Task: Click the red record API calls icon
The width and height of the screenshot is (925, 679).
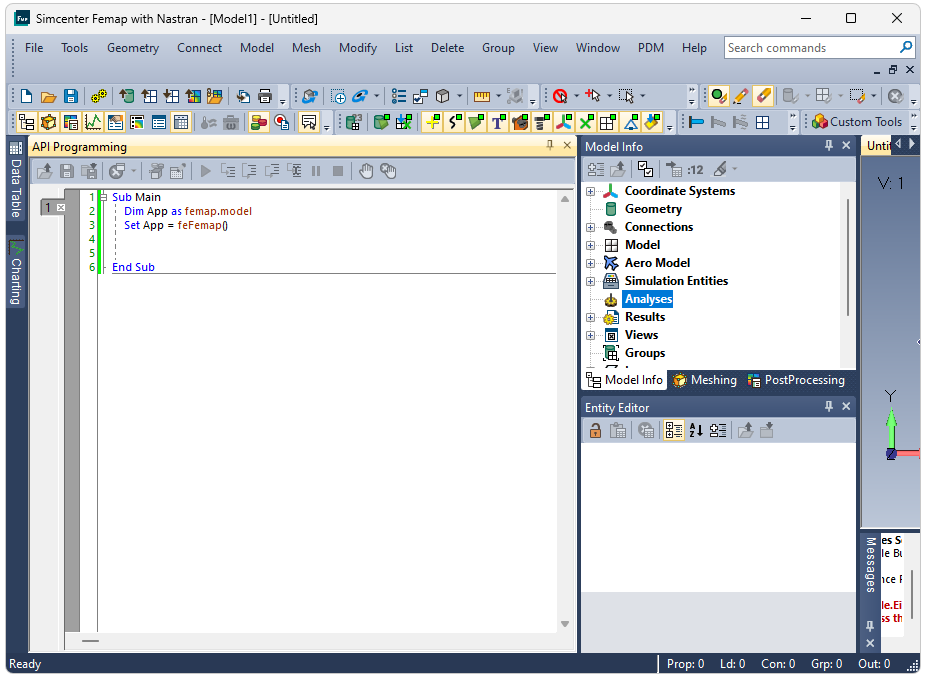Action: 281,122
